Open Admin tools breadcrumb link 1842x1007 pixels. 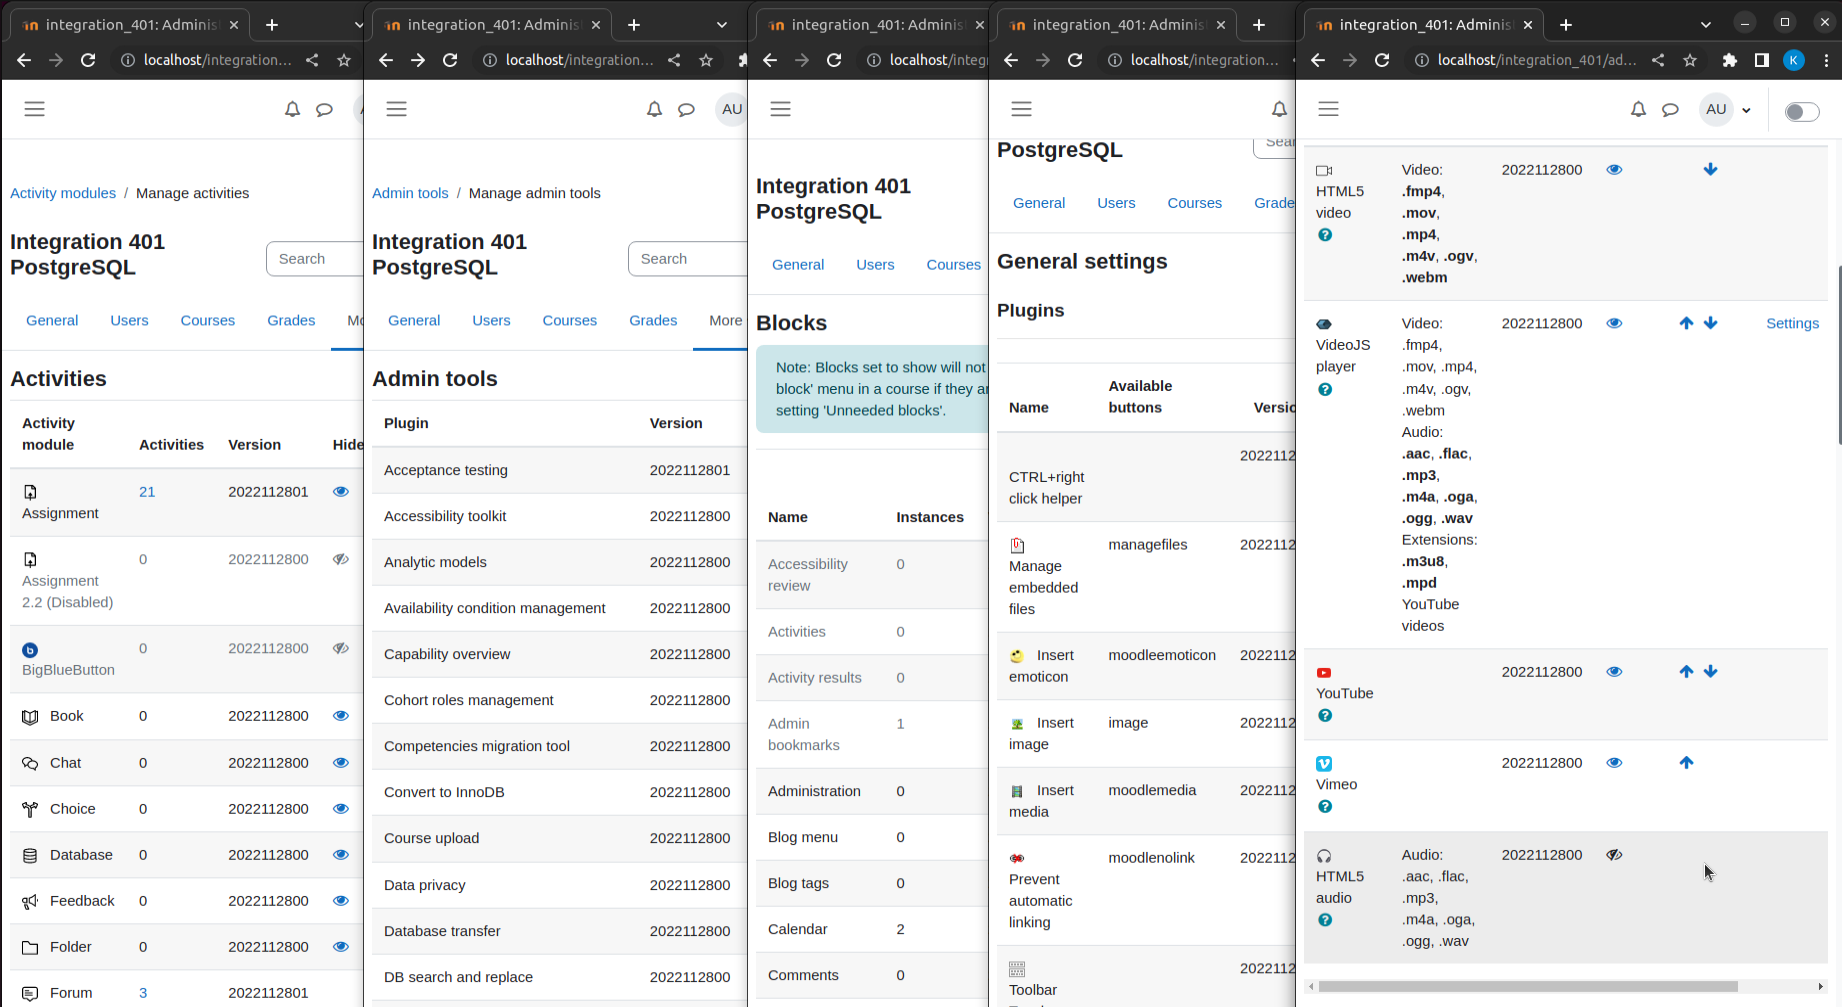pos(410,193)
